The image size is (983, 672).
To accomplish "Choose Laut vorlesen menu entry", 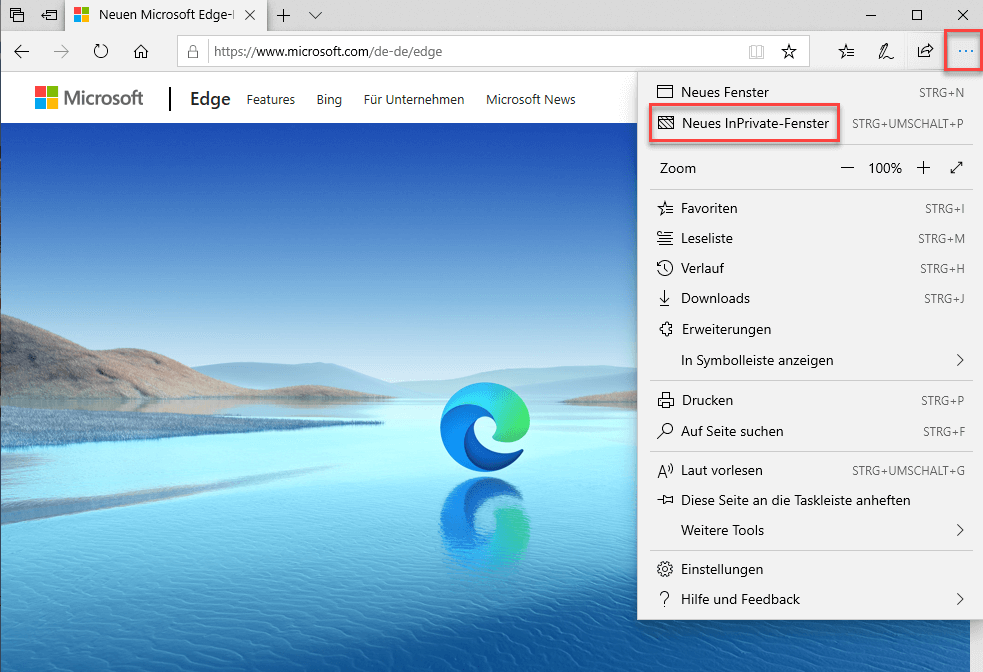I will [x=810, y=470].
